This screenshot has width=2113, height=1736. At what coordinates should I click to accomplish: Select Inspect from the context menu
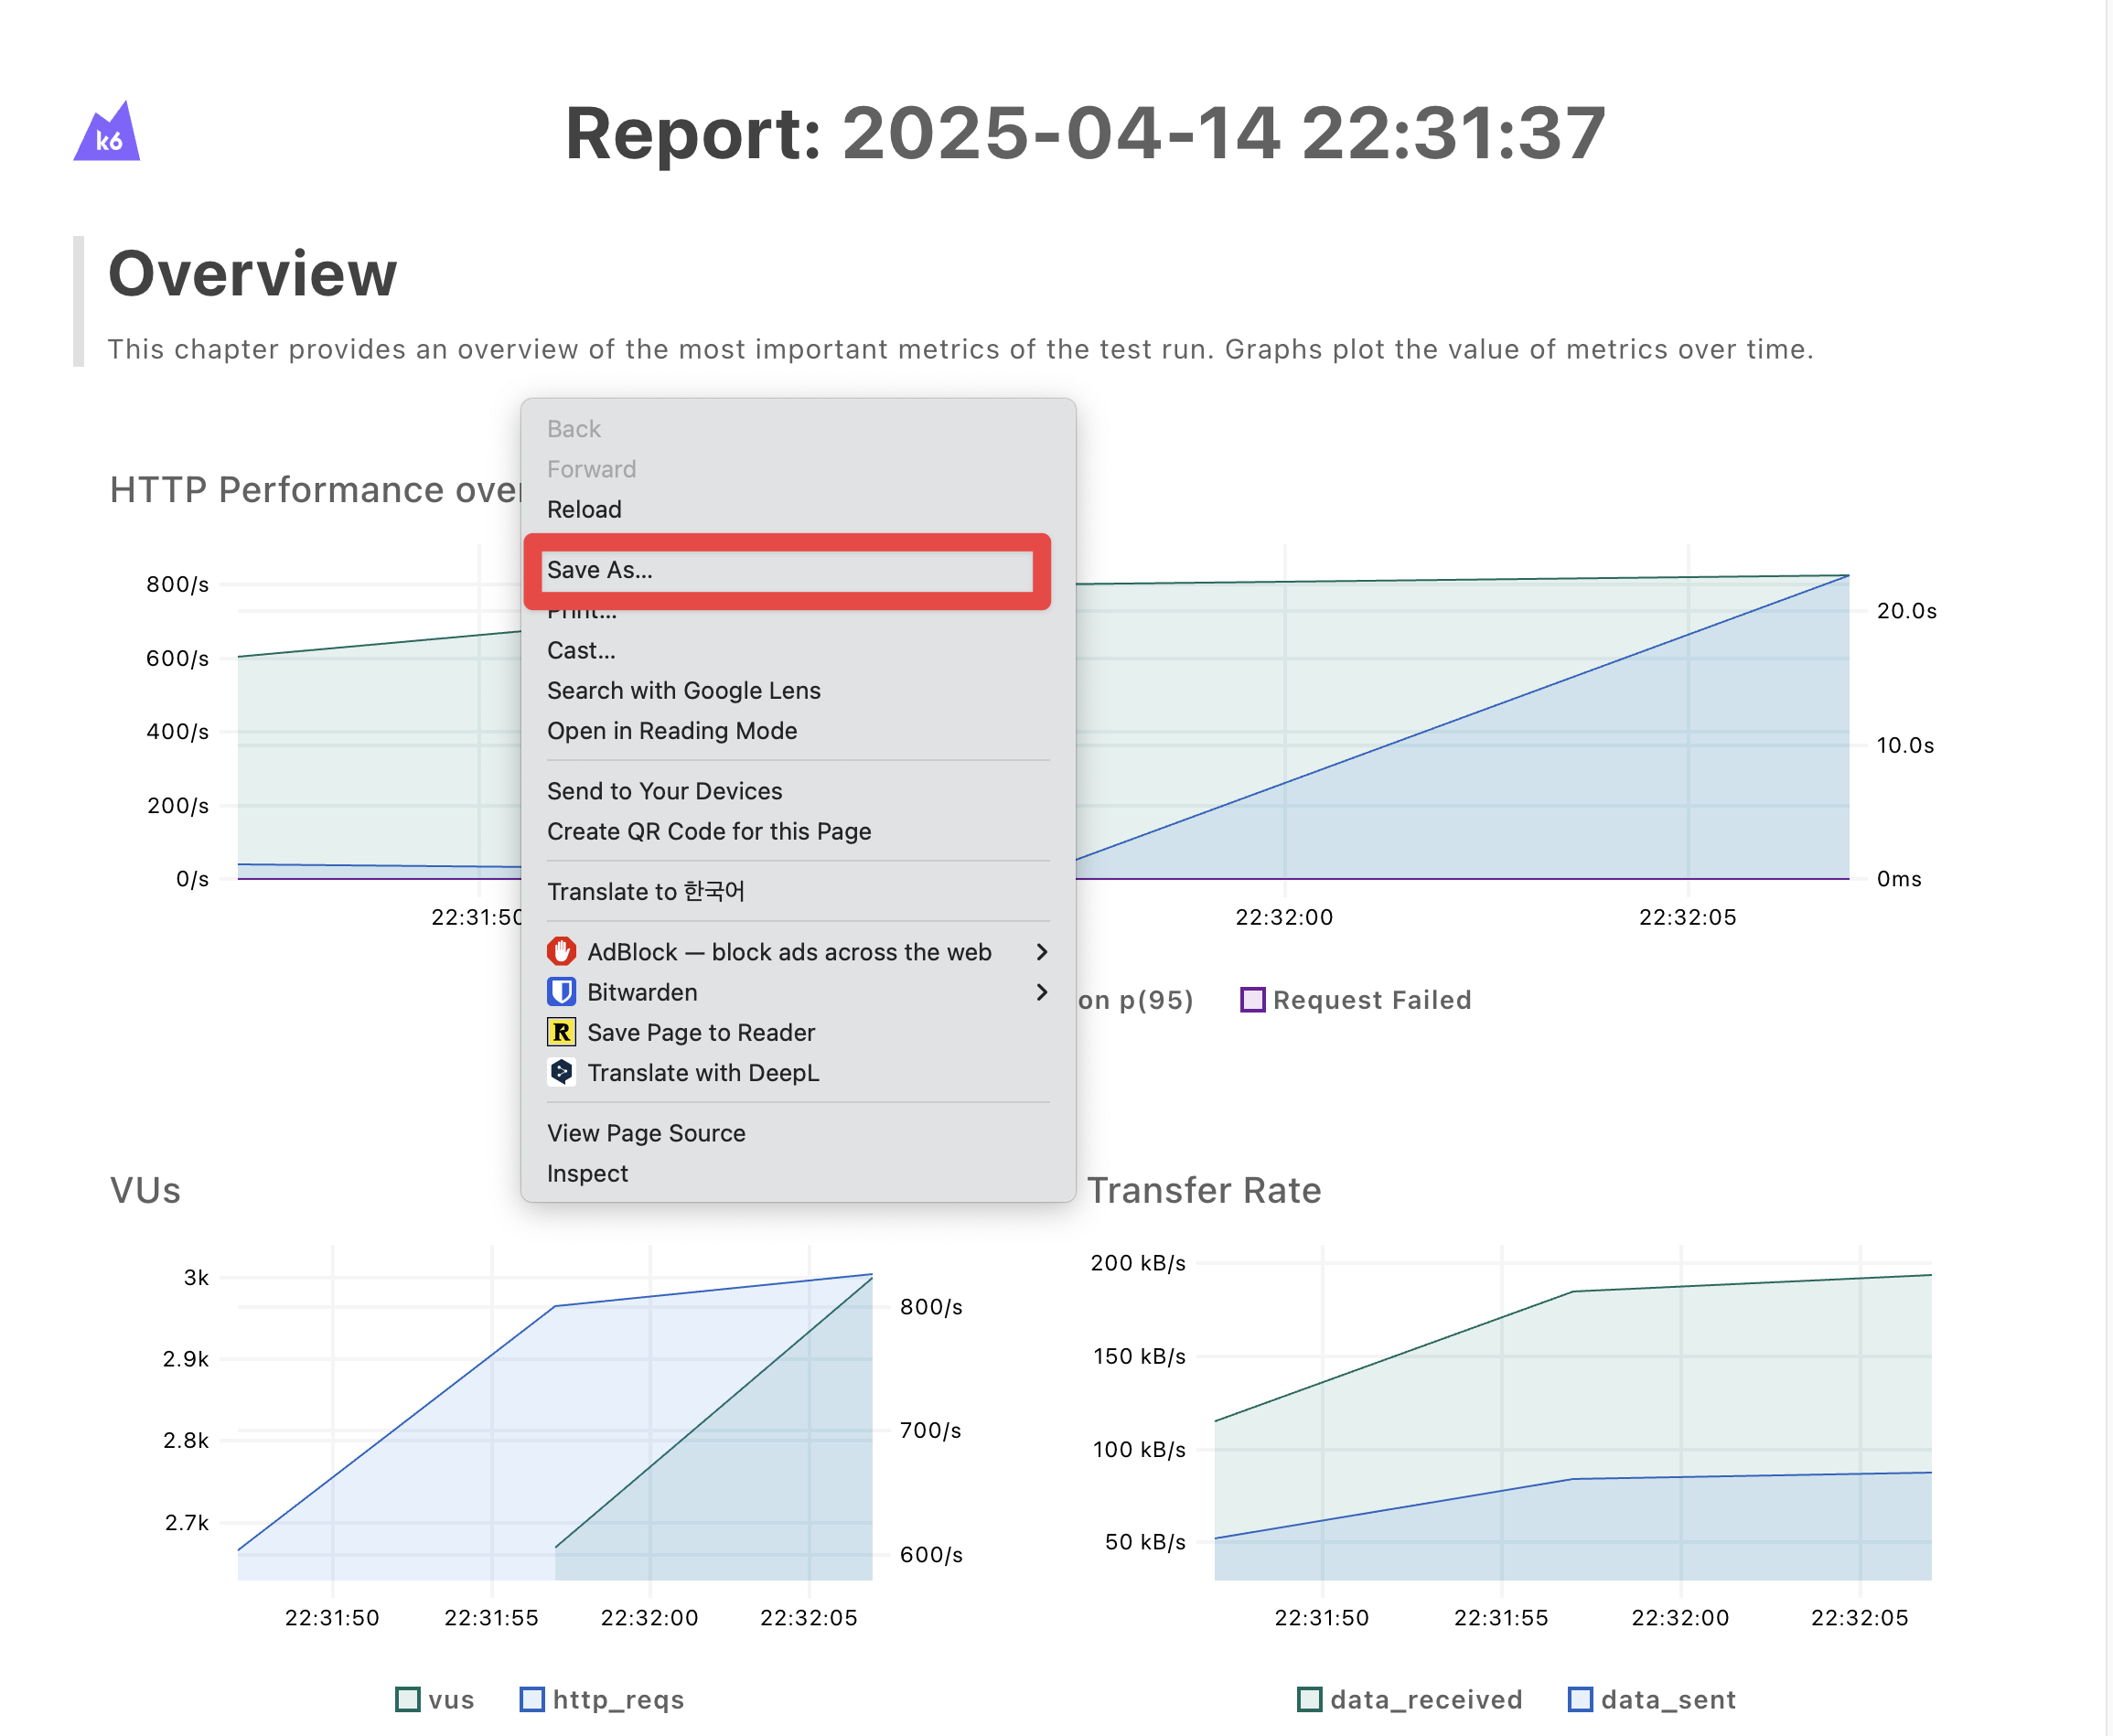587,1173
